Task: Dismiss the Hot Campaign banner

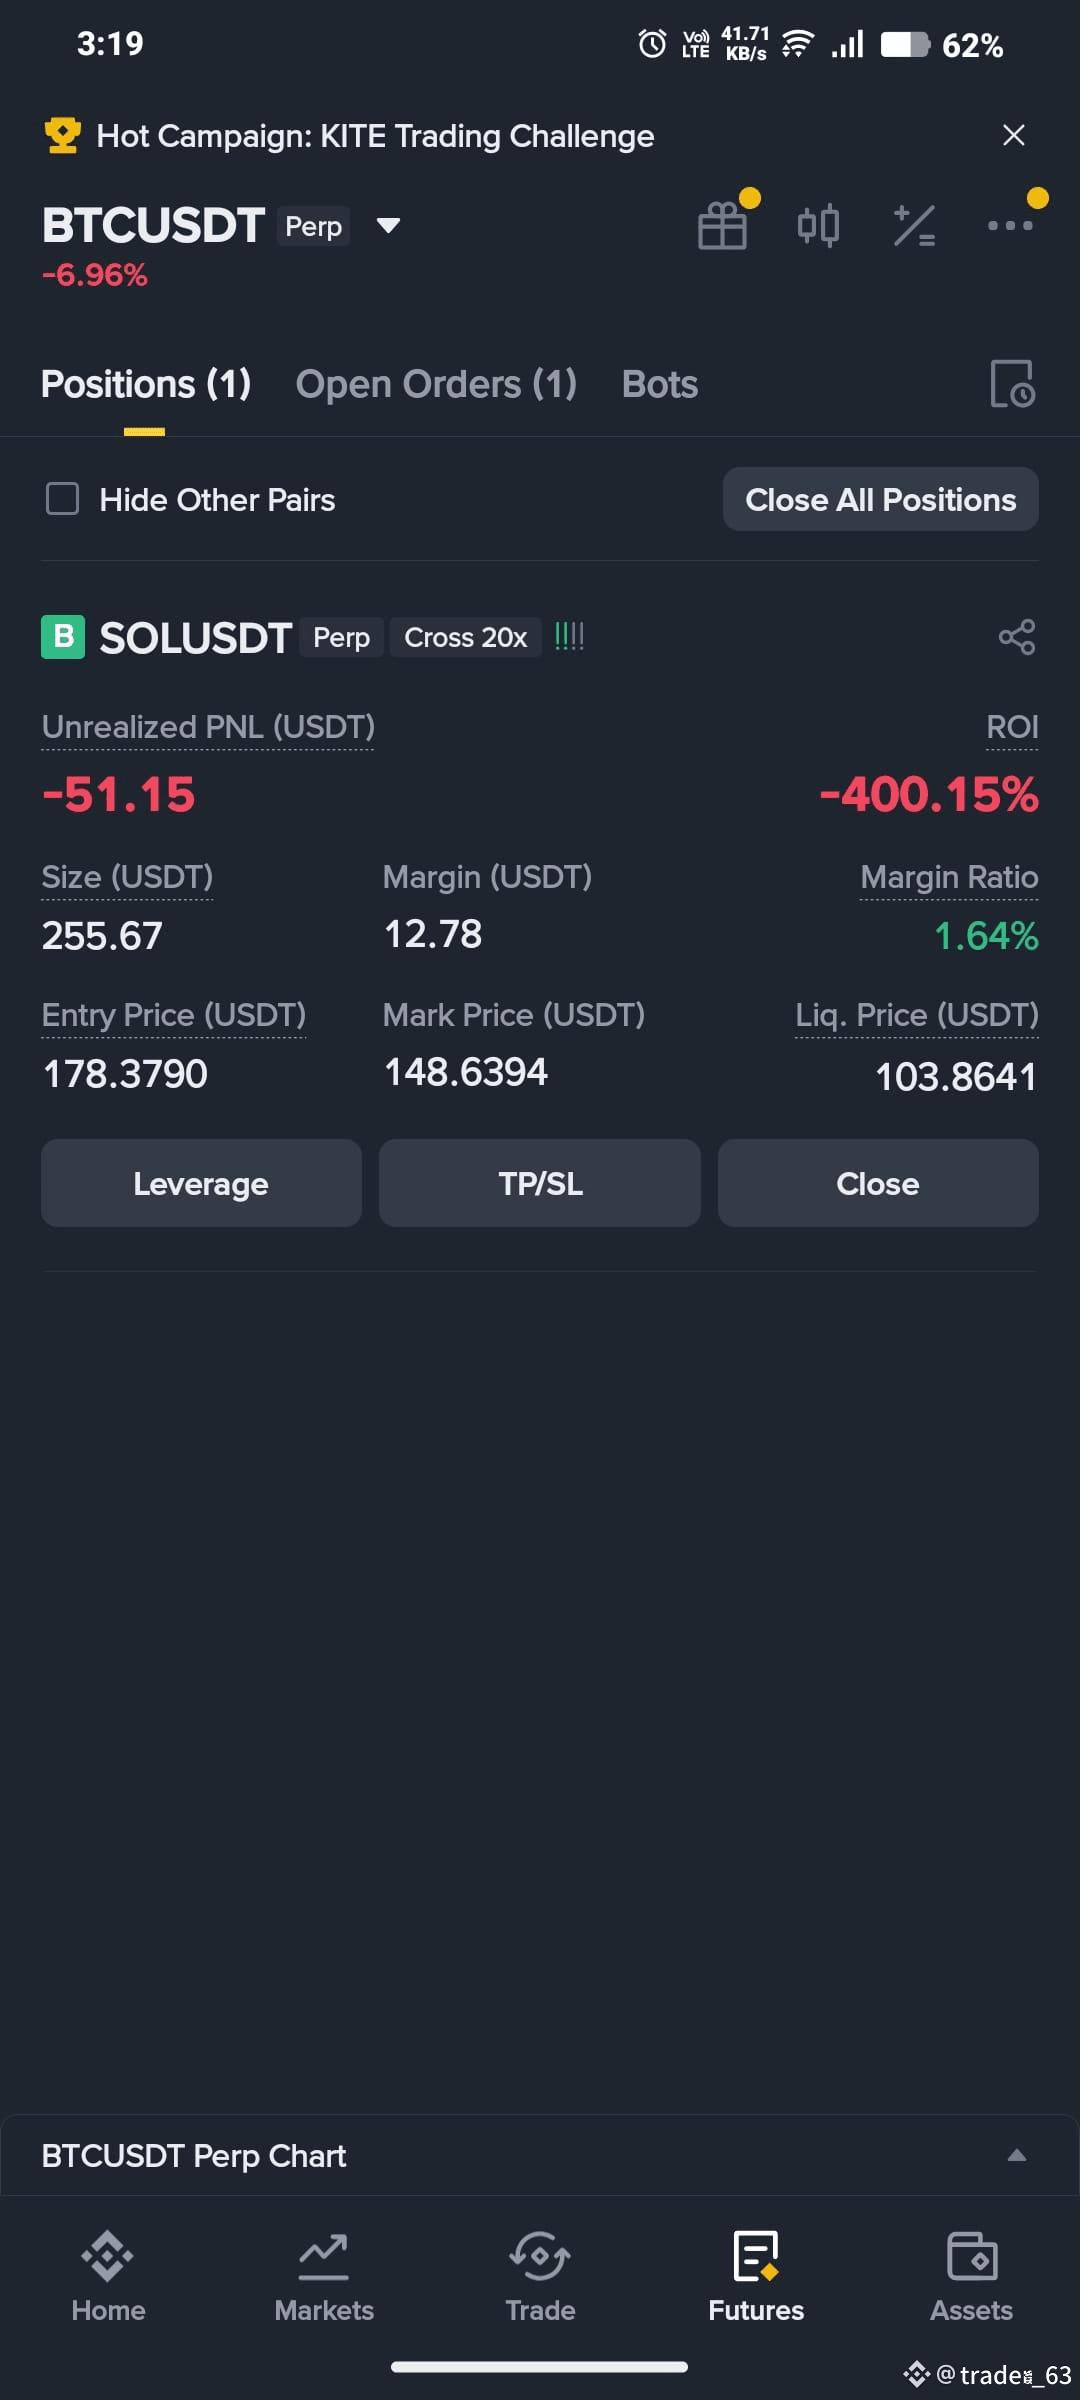Action: tap(1013, 135)
